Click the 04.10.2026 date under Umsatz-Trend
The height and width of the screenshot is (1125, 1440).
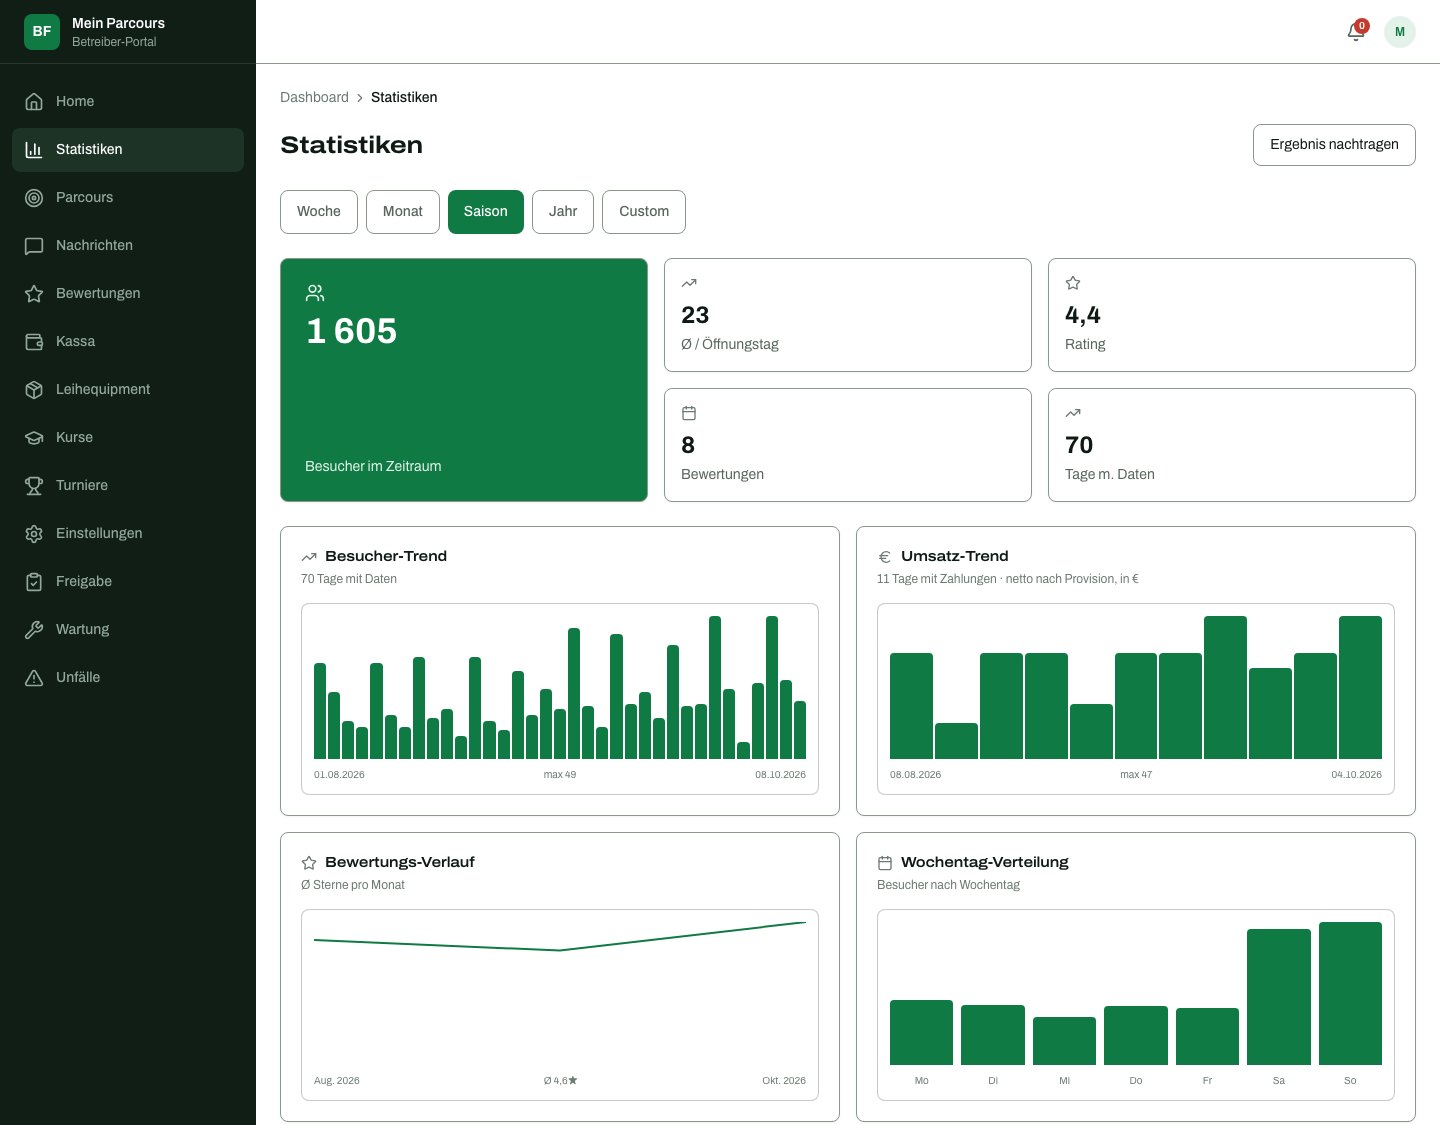tap(1356, 775)
